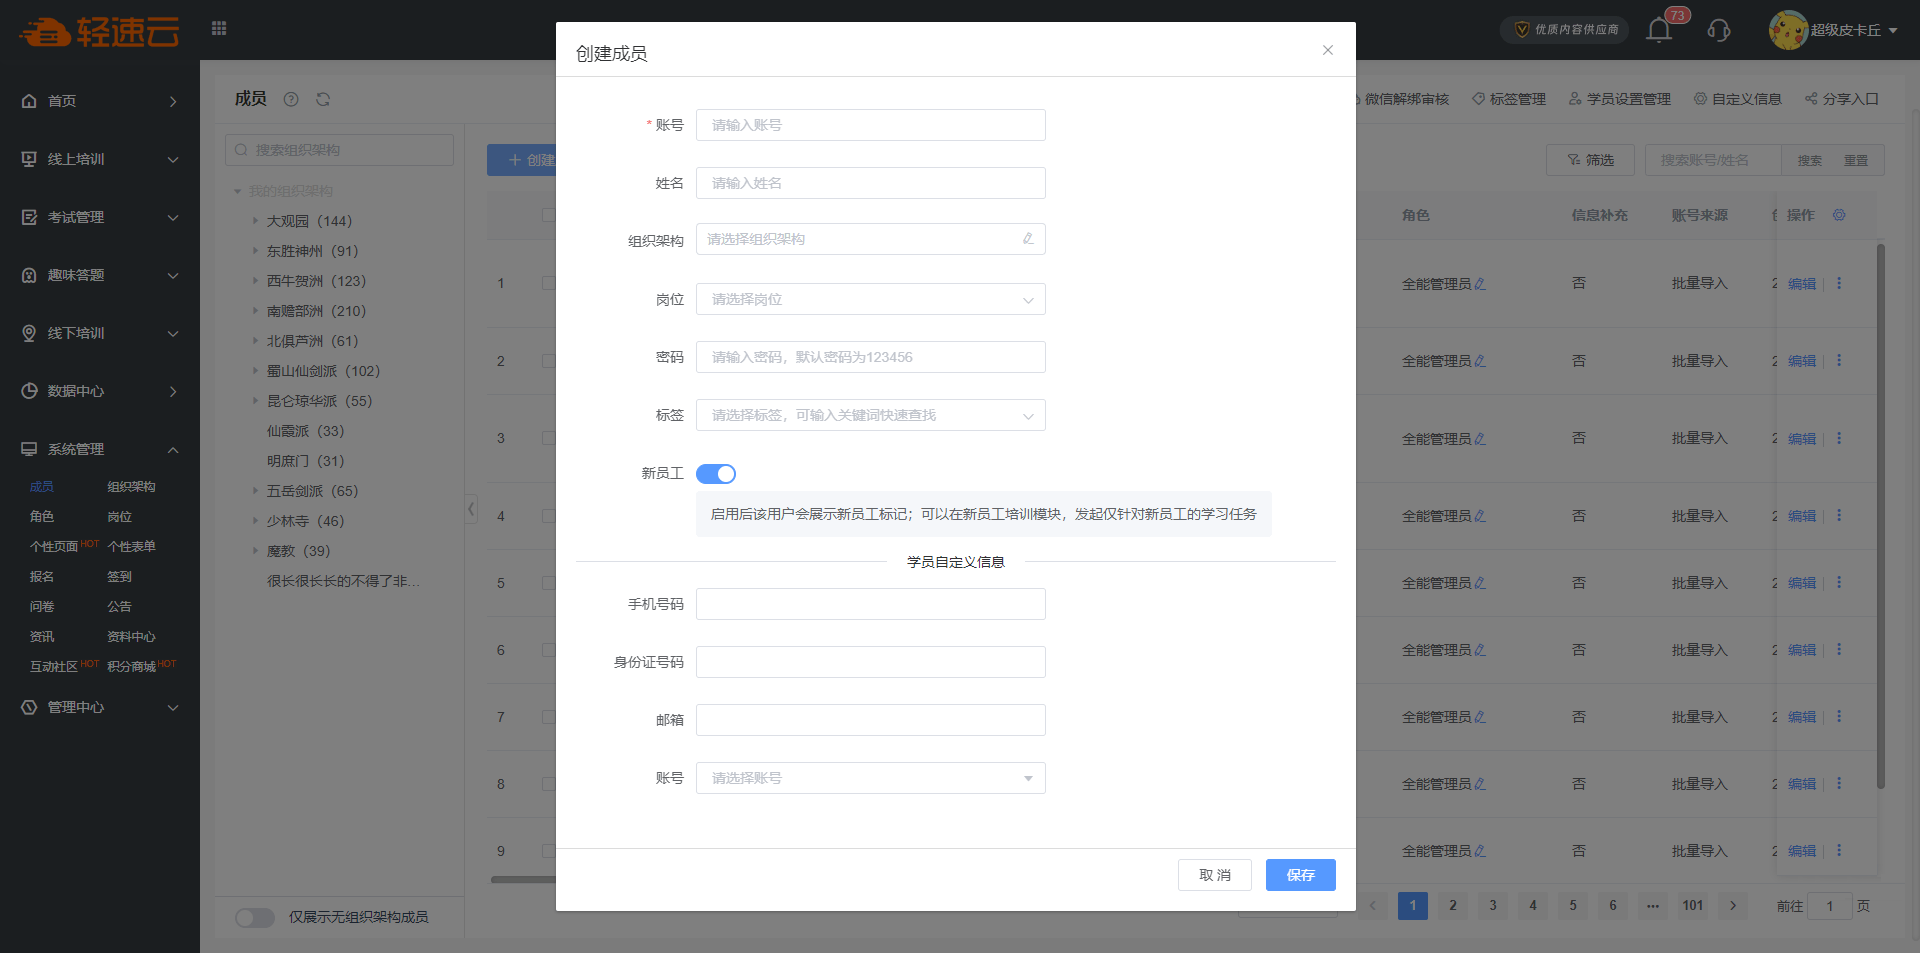This screenshot has height=953, width=1920.
Task: Click the 取消 button
Action: (x=1214, y=875)
